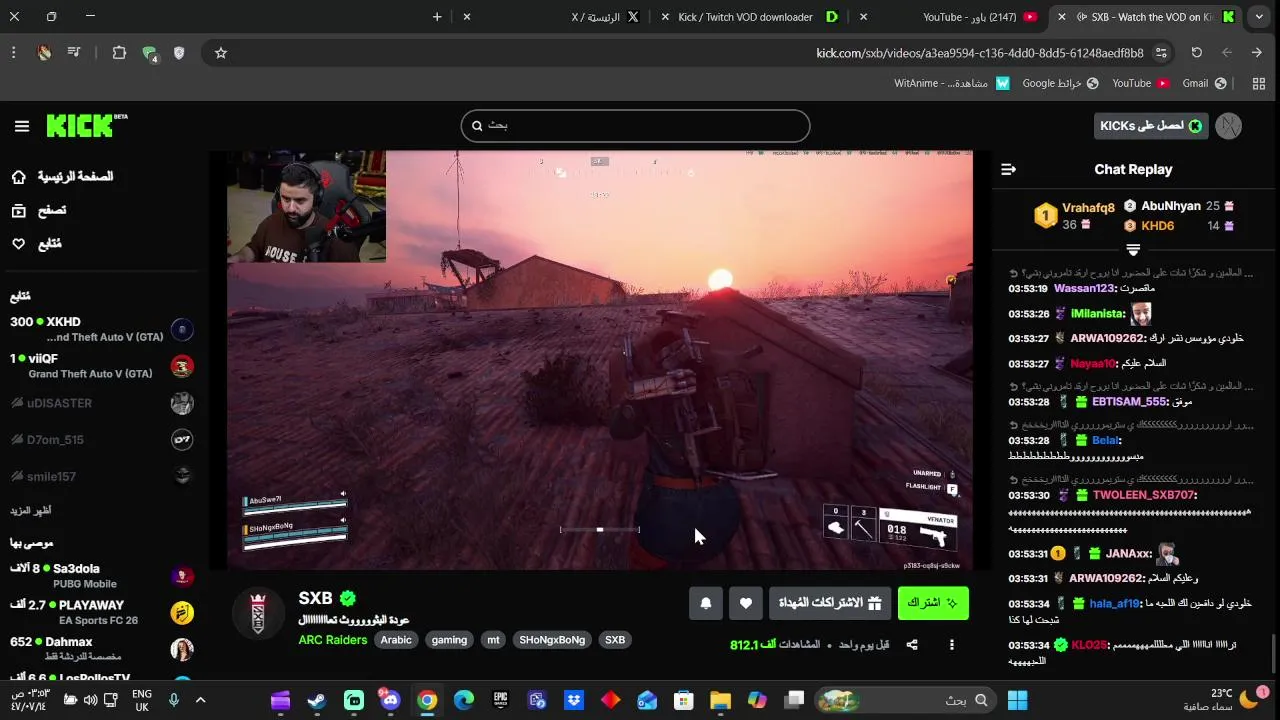The width and height of the screenshot is (1280, 720).
Task: Open the Gmail bookmark
Action: [x=1204, y=83]
